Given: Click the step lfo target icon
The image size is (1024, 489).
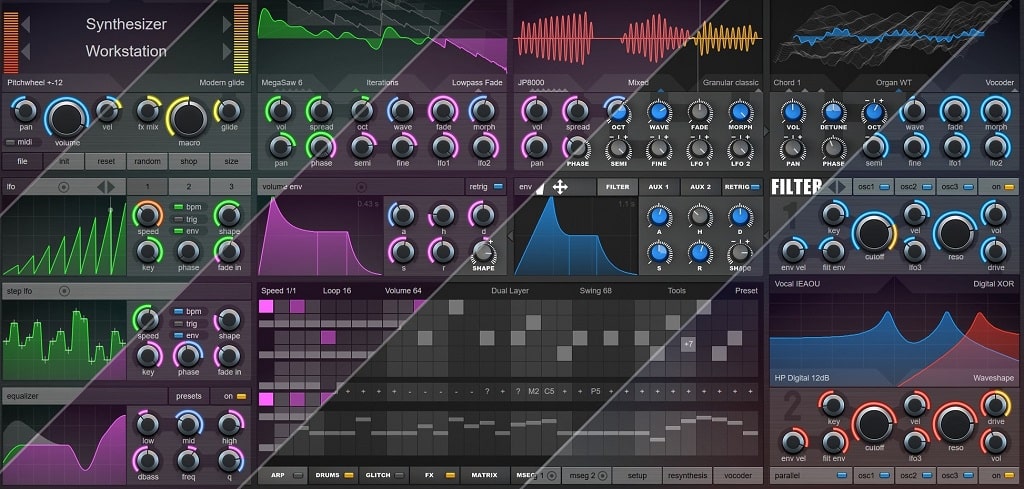Looking at the screenshot, I should pos(64,291).
